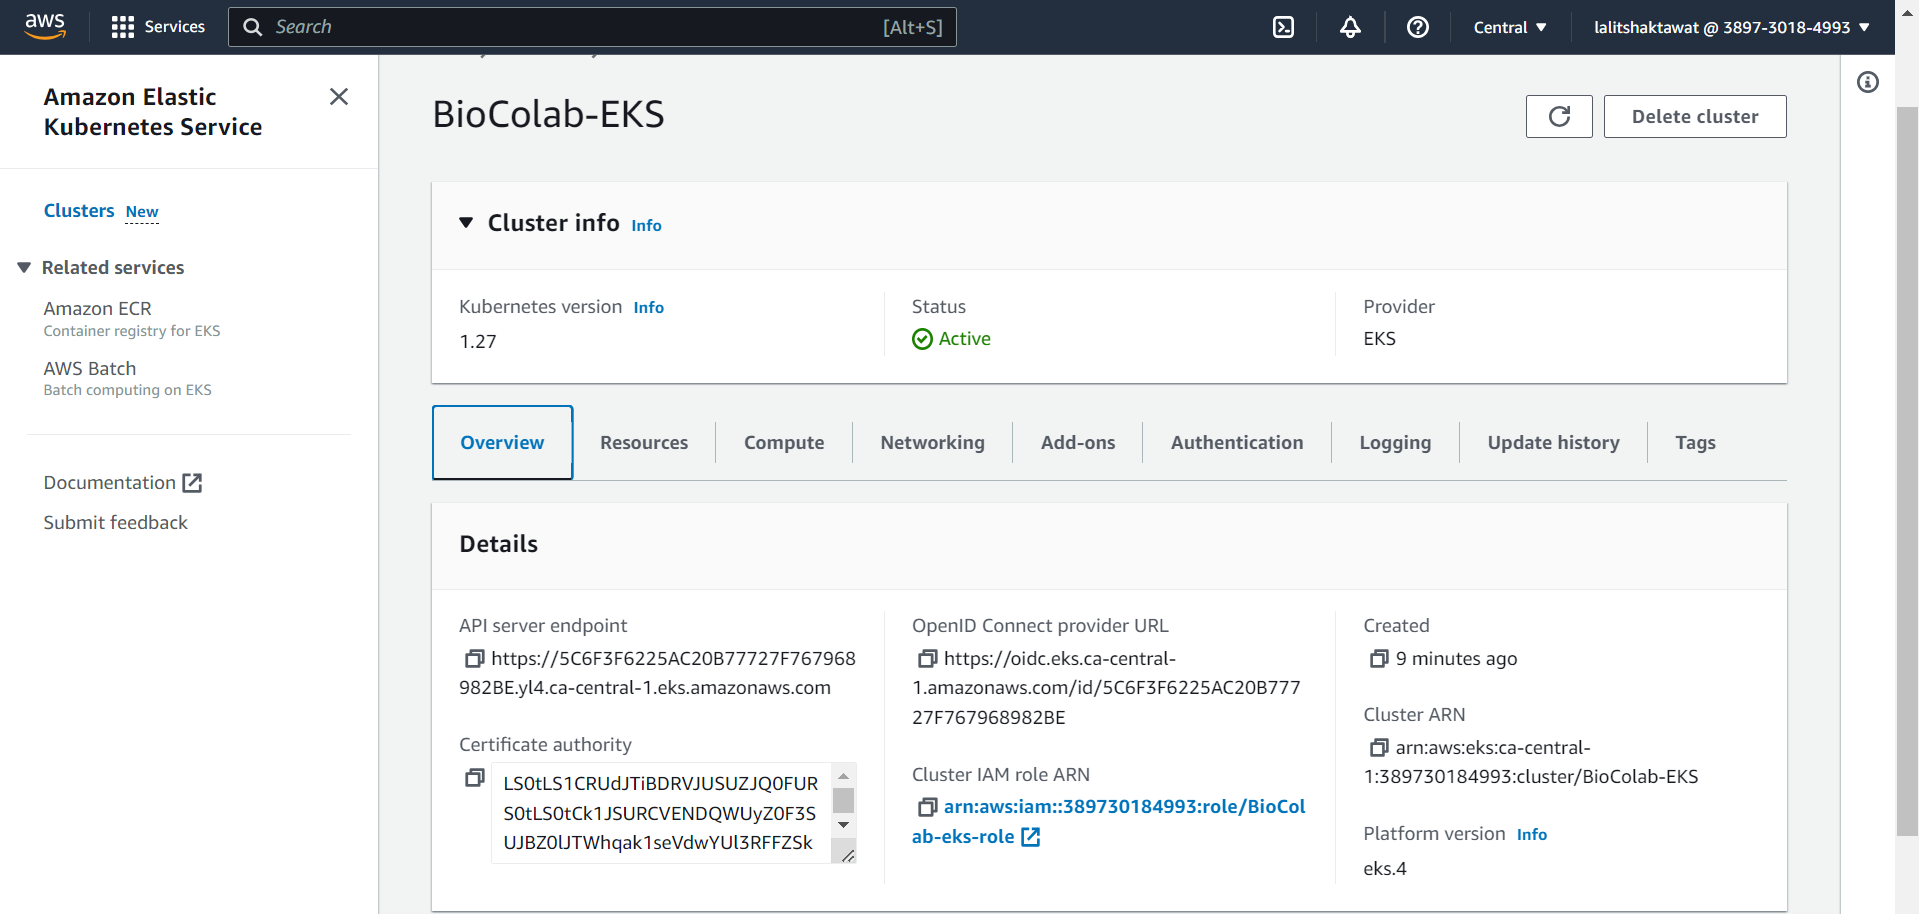
Task: Go to Clusters in the sidebar
Action: click(79, 210)
